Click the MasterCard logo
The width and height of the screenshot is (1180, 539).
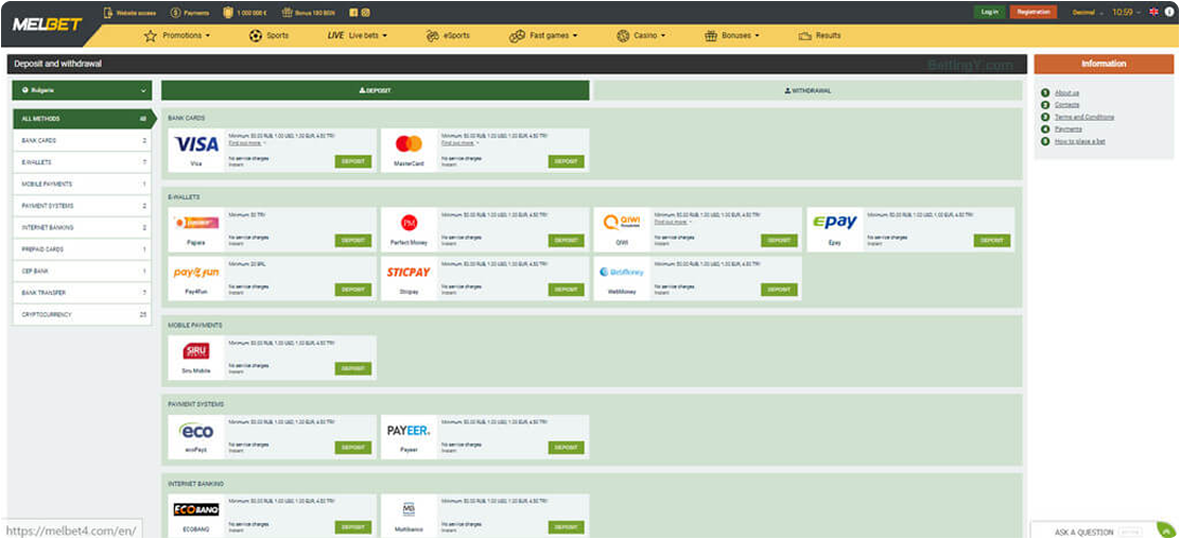[409, 144]
